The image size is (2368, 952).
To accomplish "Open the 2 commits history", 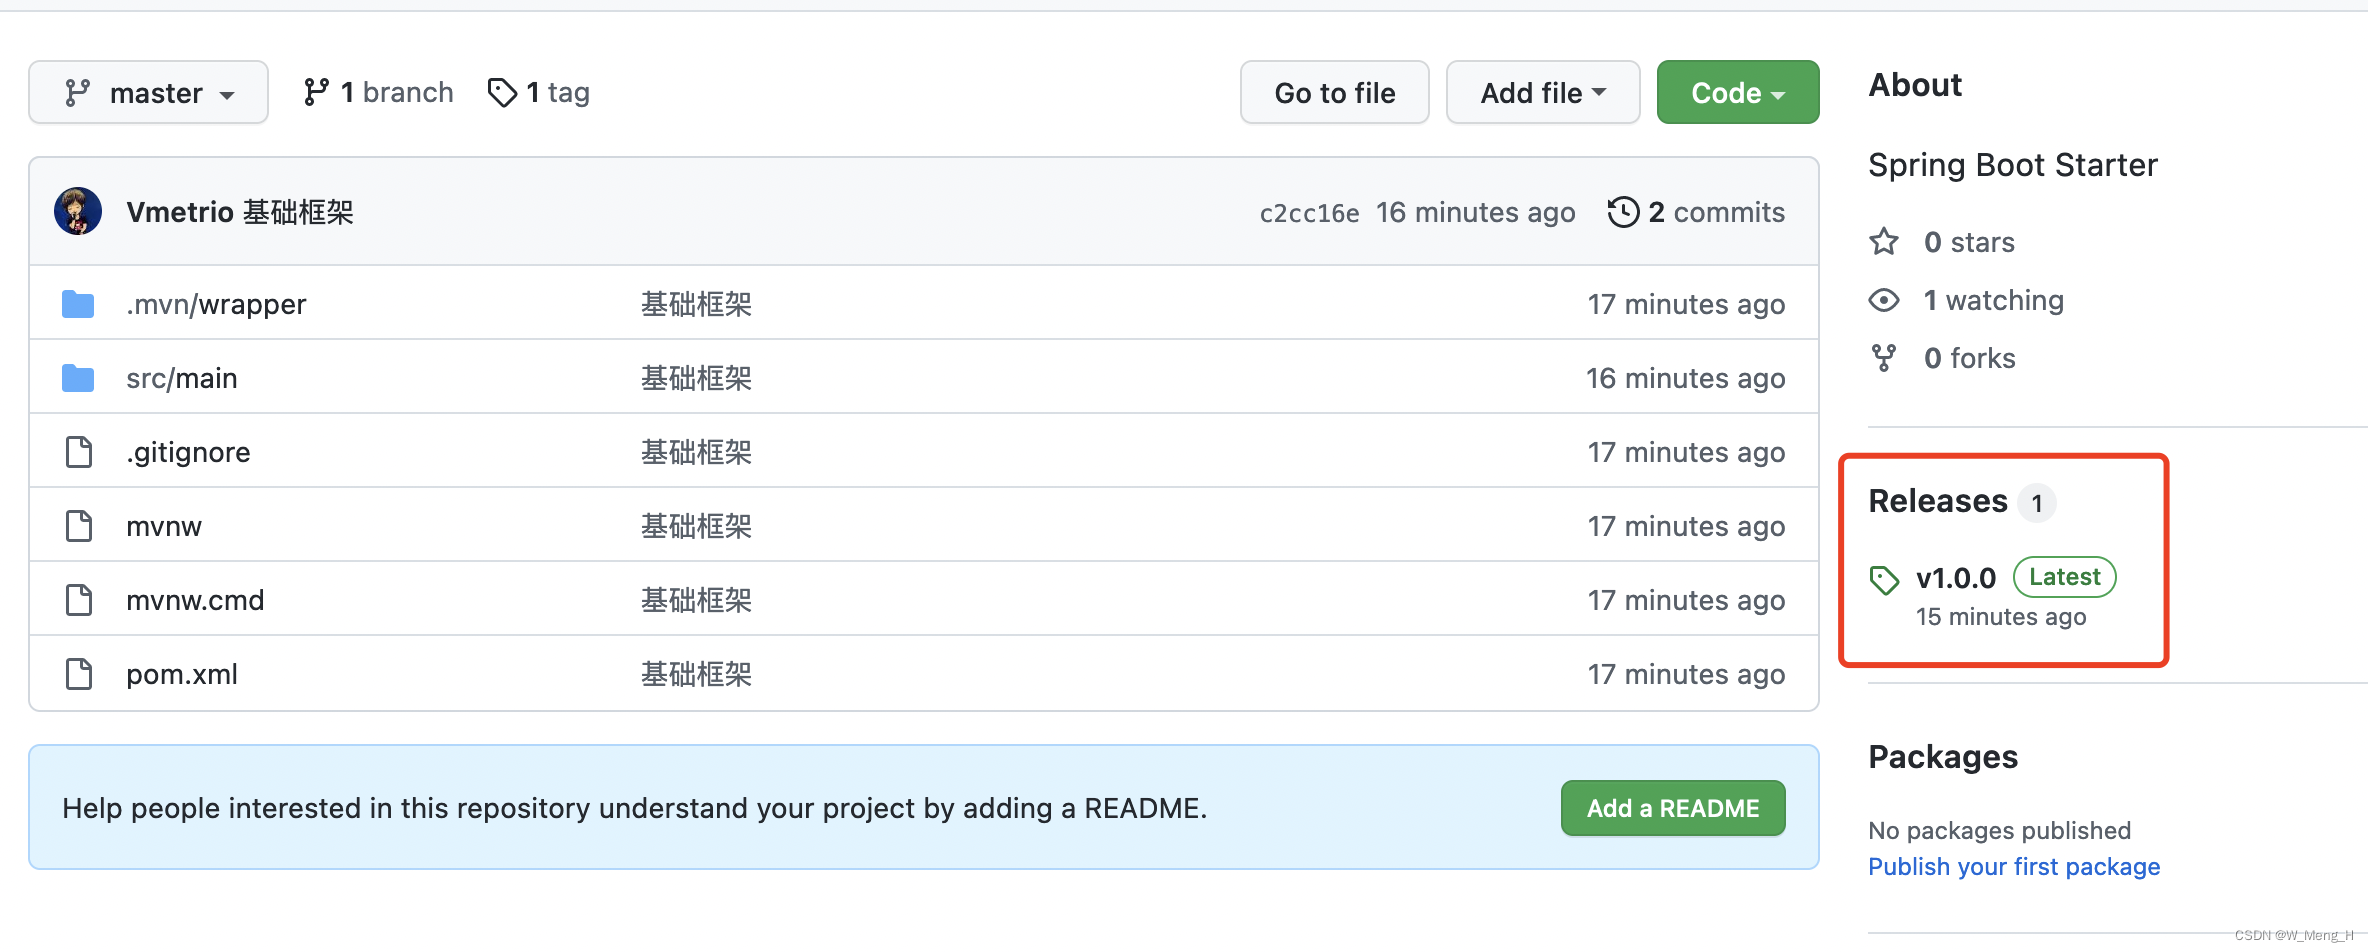I will (x=1712, y=211).
